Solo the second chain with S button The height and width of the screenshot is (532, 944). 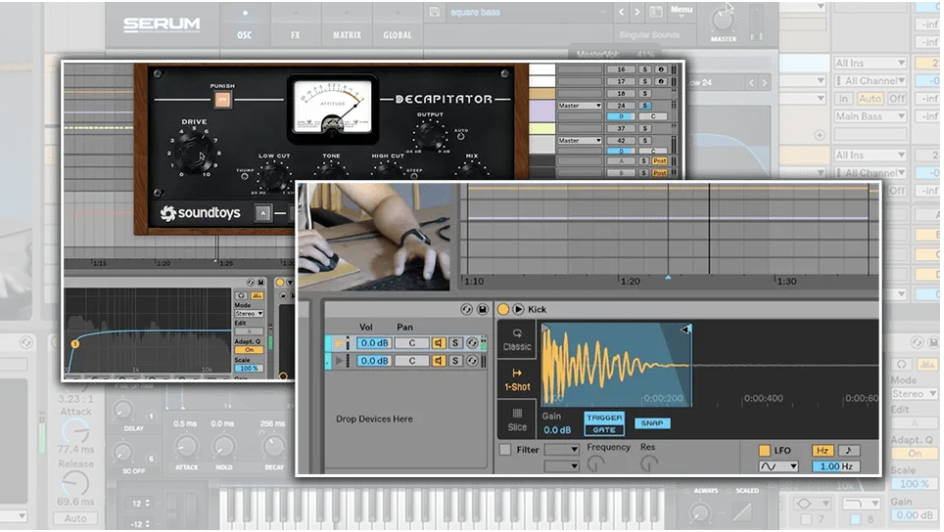click(455, 361)
